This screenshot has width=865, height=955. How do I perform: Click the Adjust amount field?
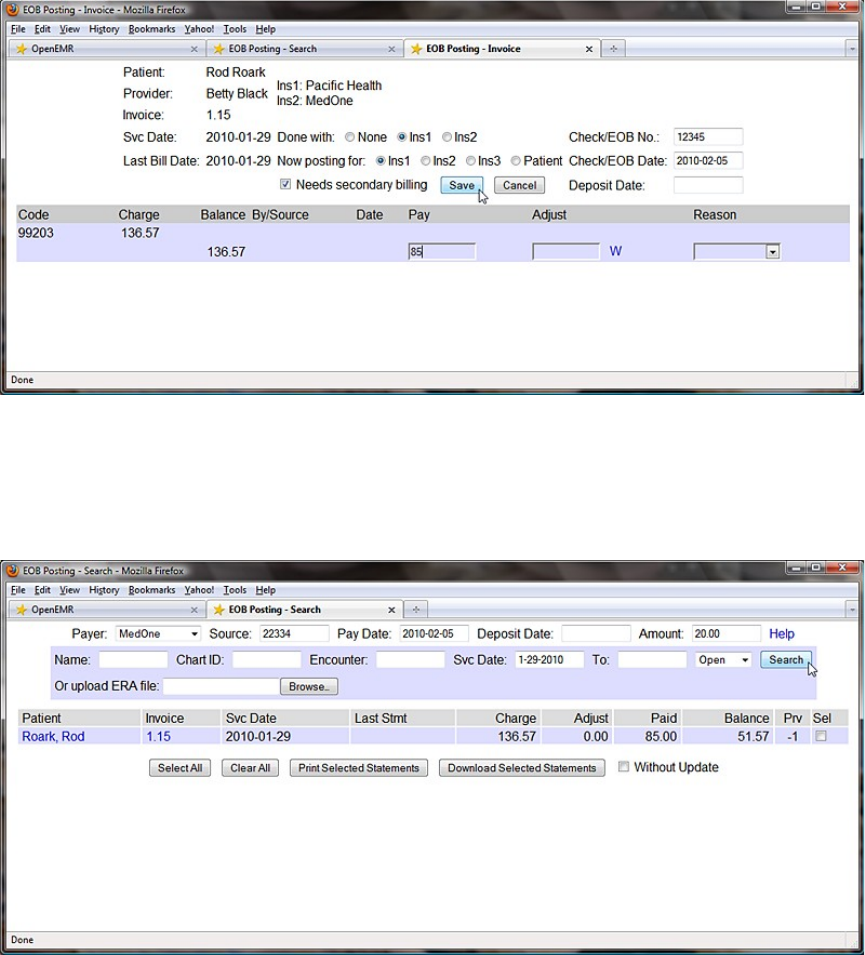pyautogui.click(x=566, y=252)
